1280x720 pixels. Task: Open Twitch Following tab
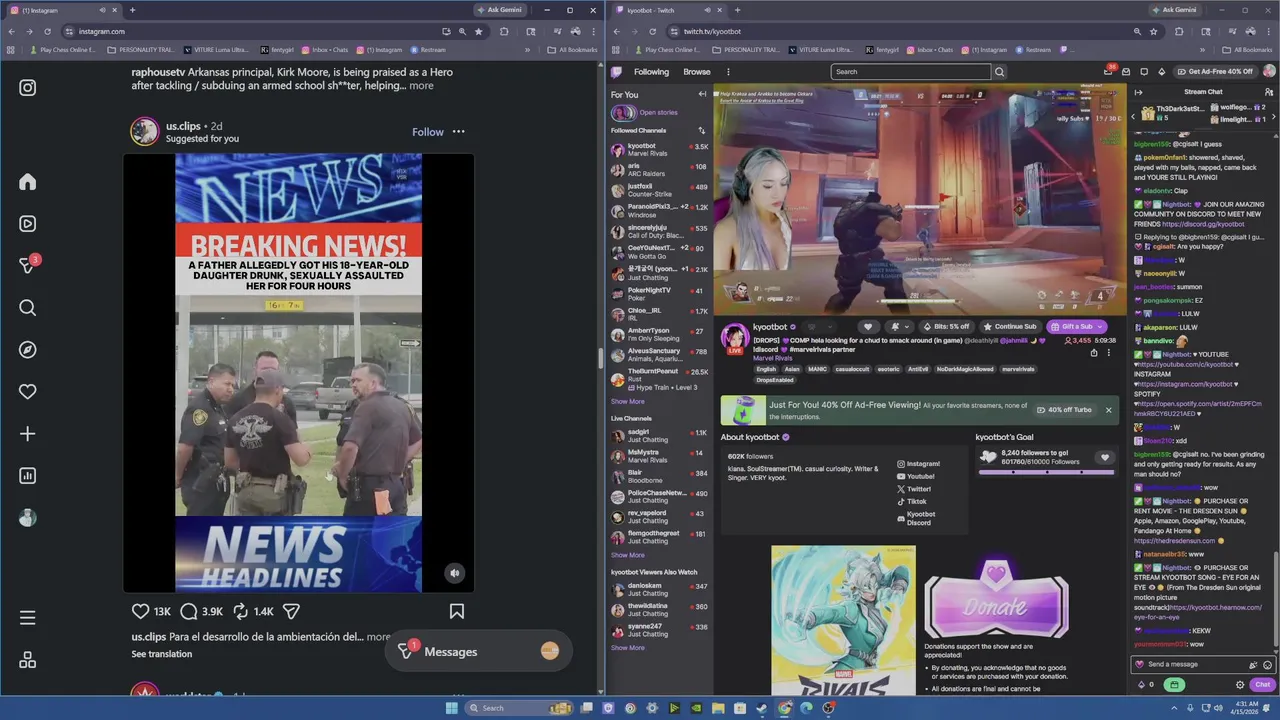click(x=651, y=72)
